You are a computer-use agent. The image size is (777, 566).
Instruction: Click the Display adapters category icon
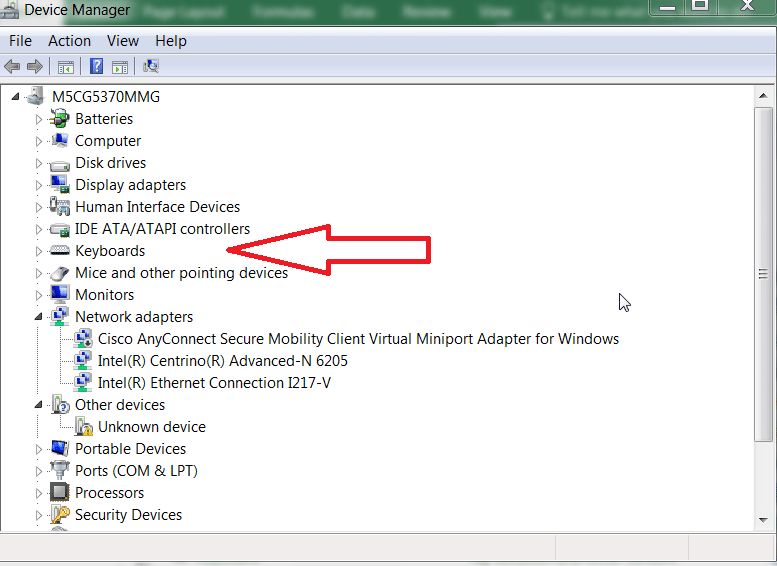tap(59, 184)
